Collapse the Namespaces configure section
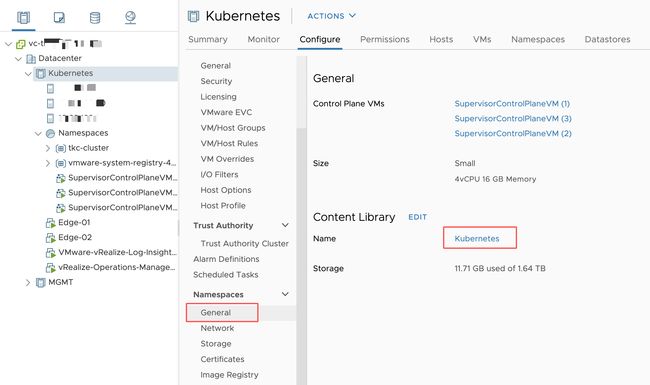 [285, 294]
